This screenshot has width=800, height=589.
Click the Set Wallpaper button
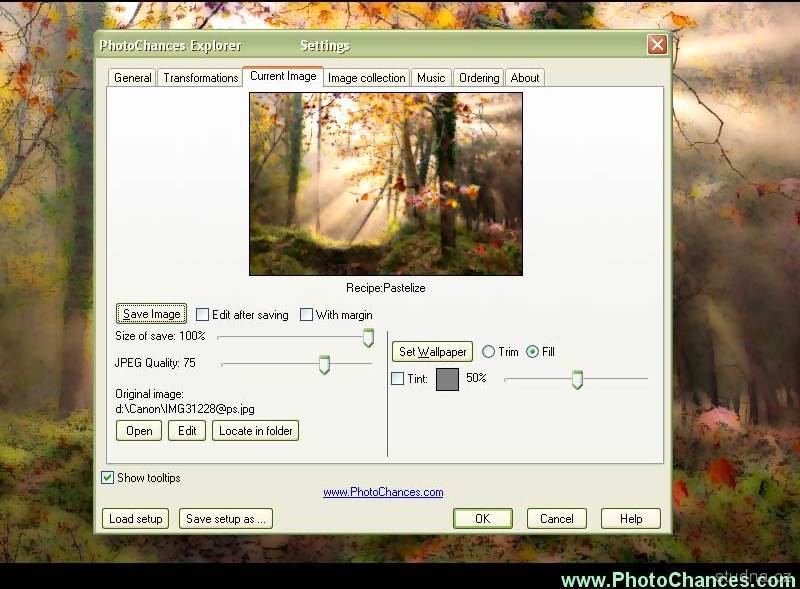tap(432, 352)
